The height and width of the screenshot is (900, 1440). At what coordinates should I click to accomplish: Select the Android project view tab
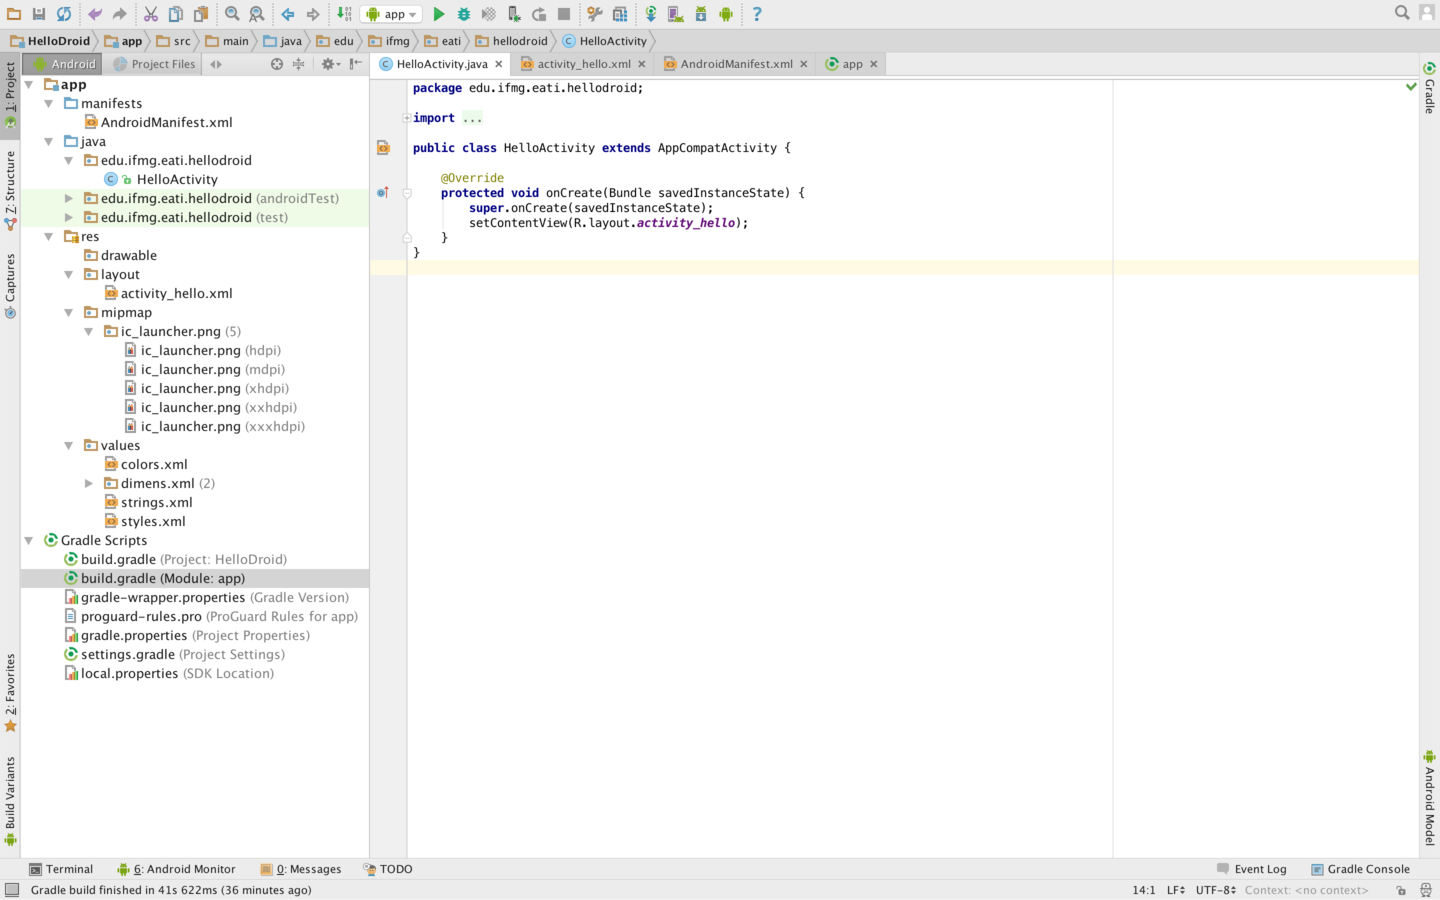[x=63, y=64]
